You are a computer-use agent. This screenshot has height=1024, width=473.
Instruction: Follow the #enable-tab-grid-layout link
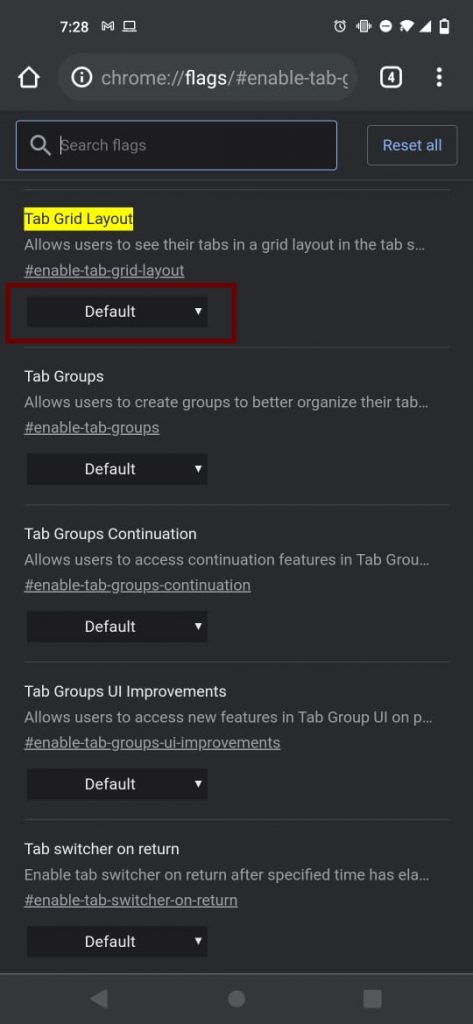[x=104, y=270]
